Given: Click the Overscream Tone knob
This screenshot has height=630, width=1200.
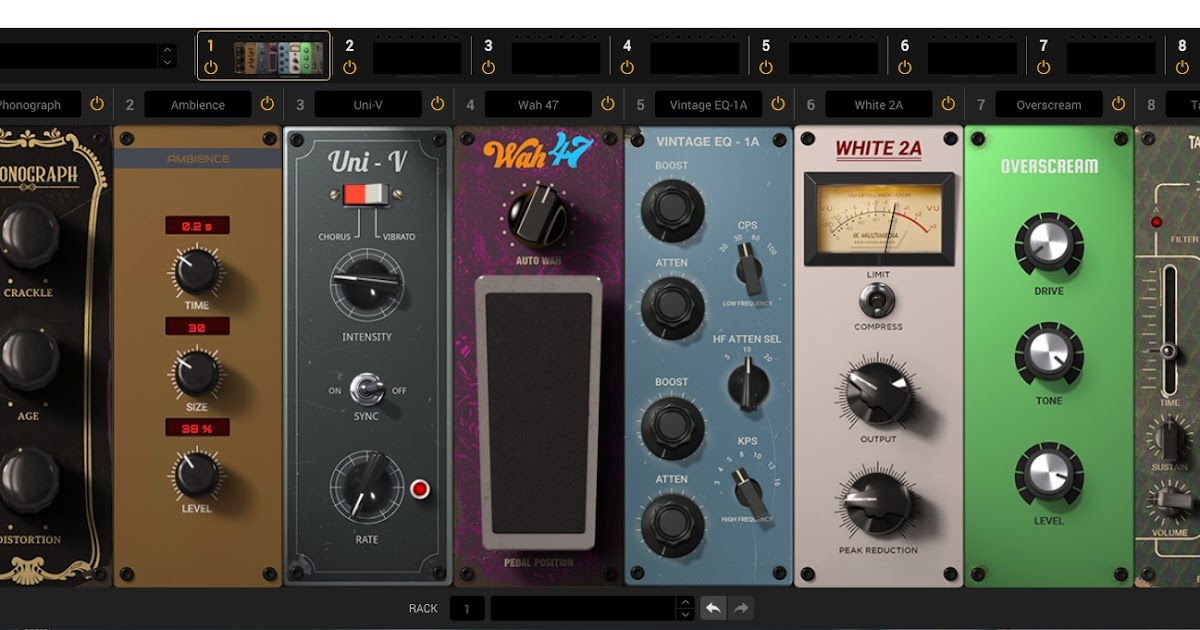Looking at the screenshot, I should pyautogui.click(x=1049, y=356).
